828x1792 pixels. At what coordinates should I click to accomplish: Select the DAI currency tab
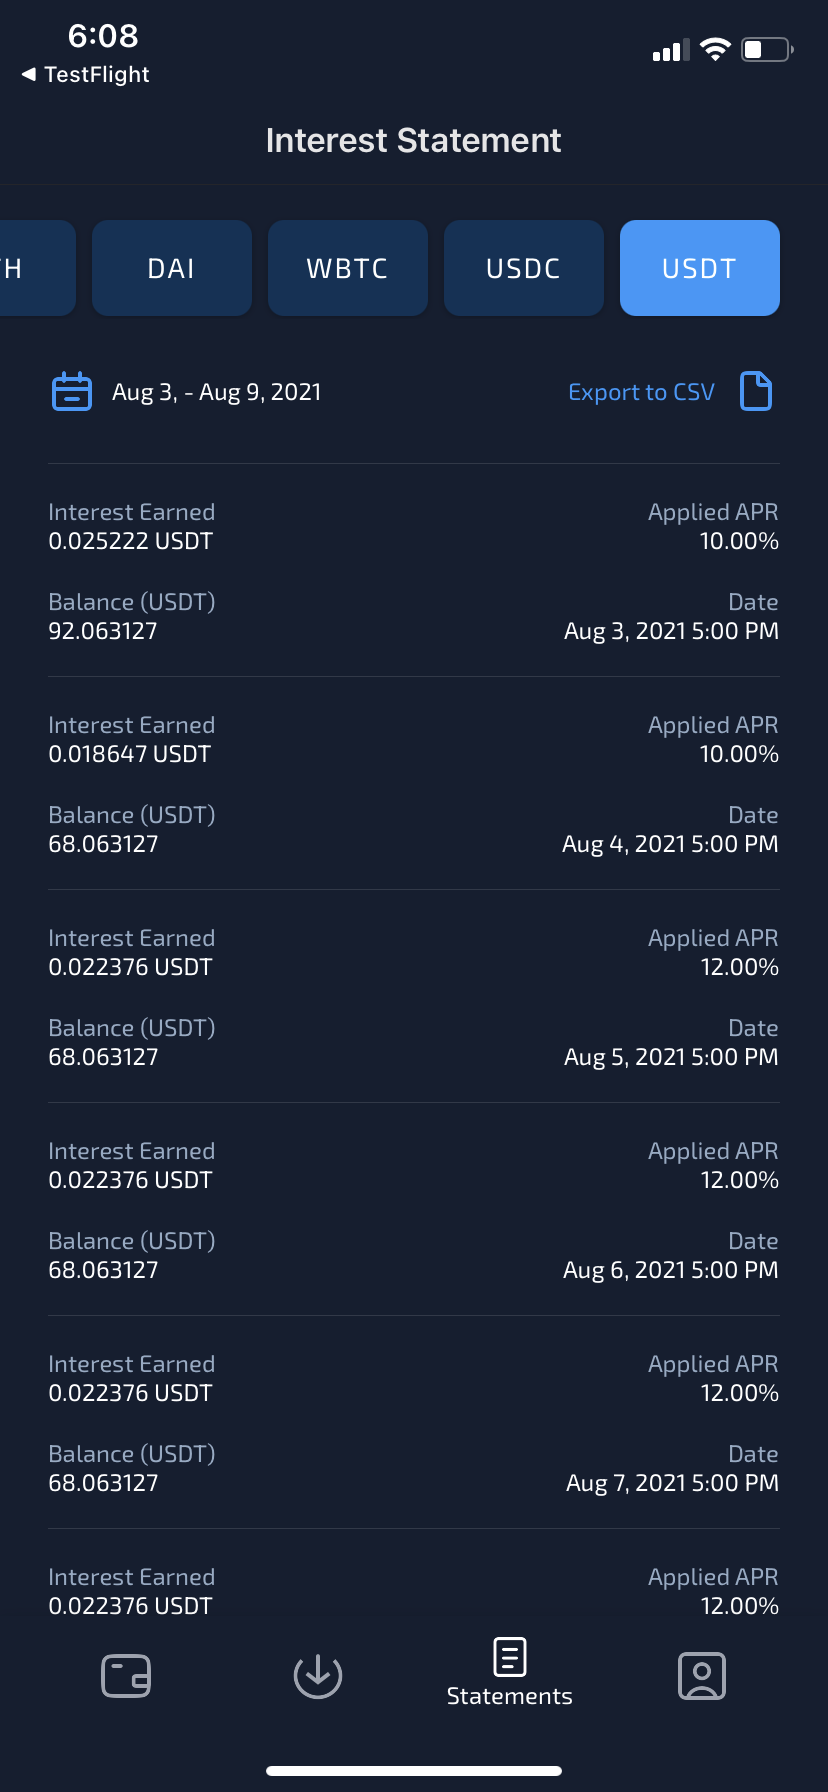[x=171, y=268]
